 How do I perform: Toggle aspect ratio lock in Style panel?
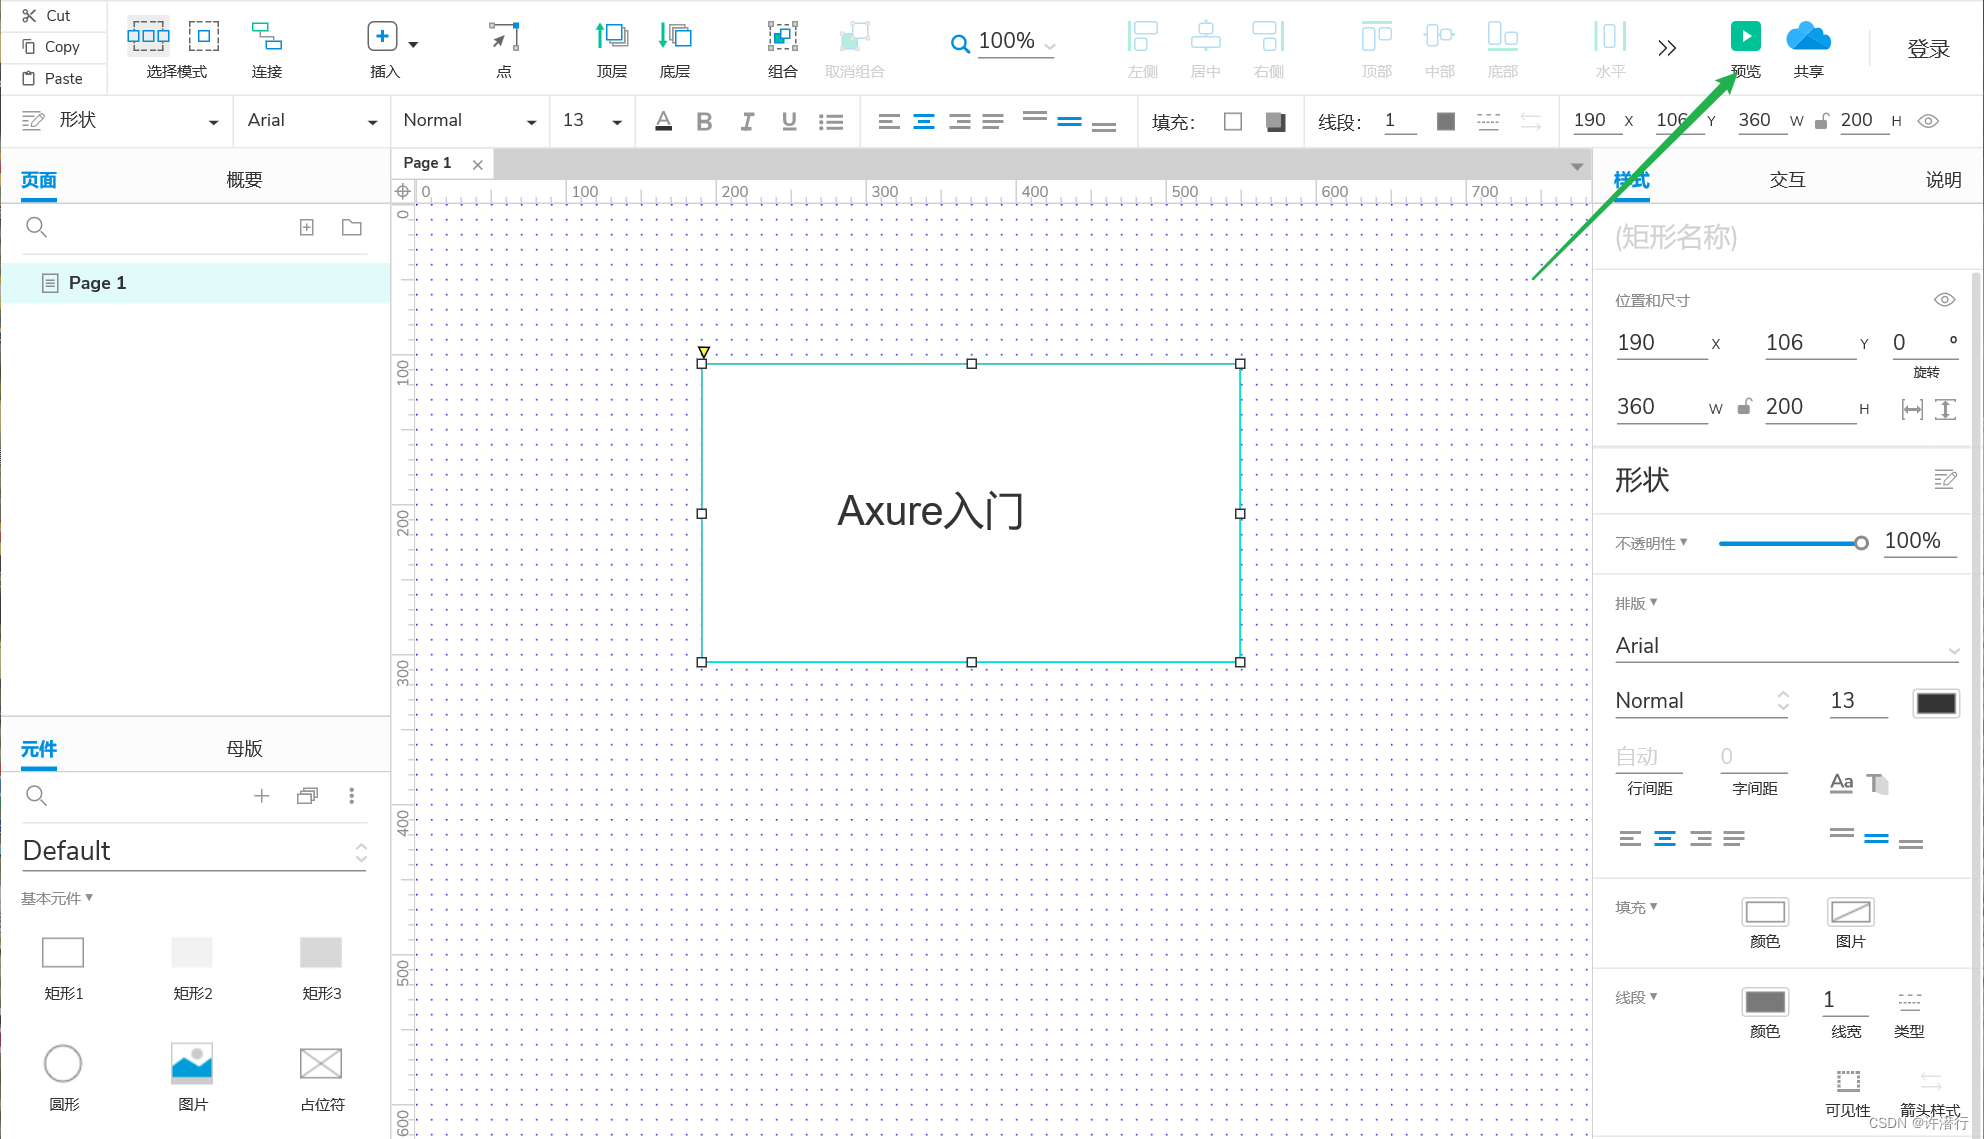click(x=1745, y=407)
